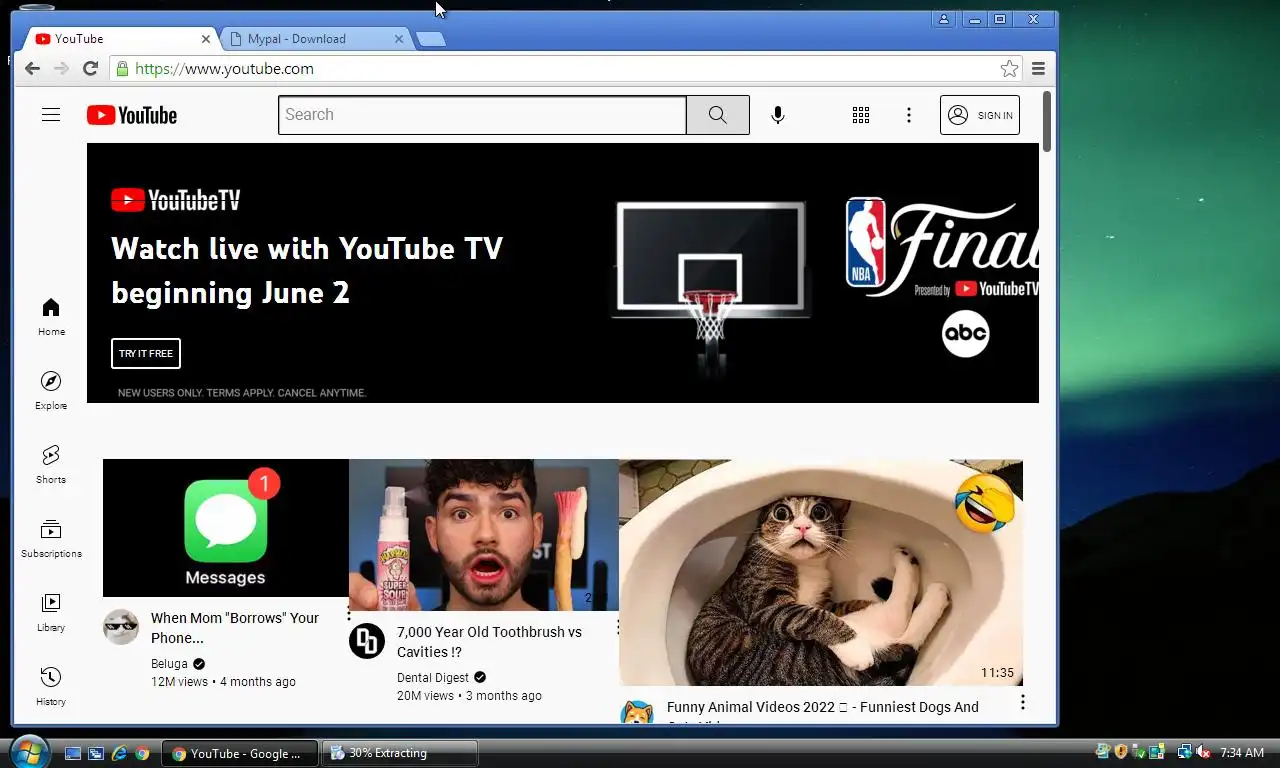Select YouTube - Google taskbar button

(240, 753)
